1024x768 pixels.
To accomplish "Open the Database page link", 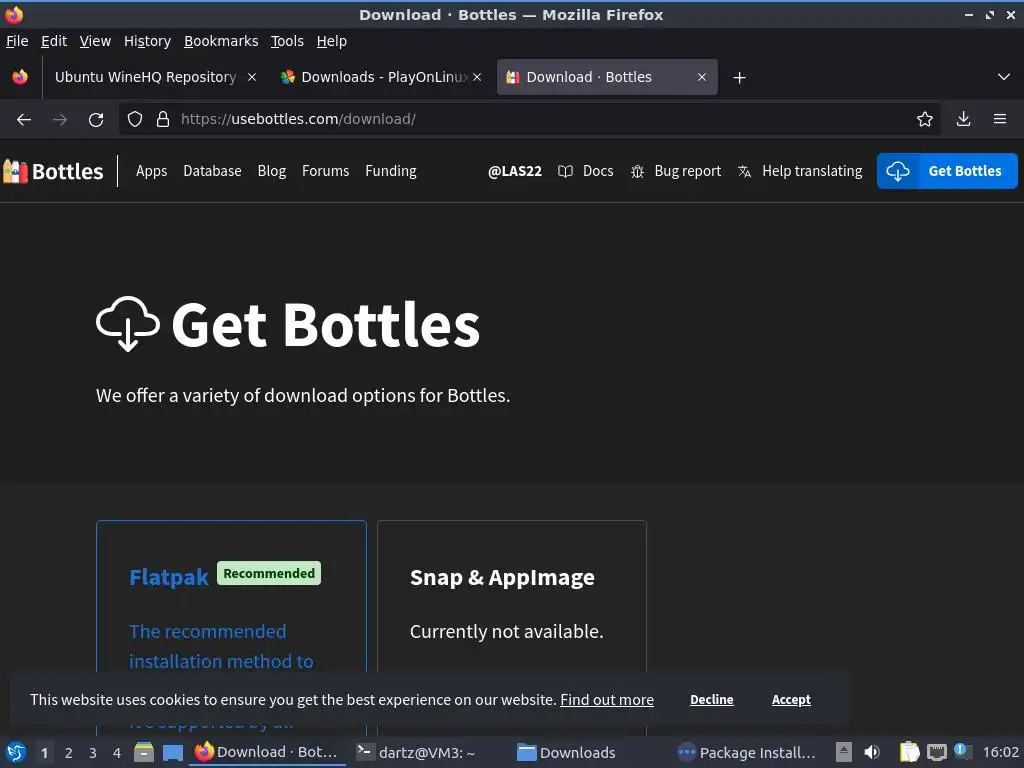I will click(212, 171).
